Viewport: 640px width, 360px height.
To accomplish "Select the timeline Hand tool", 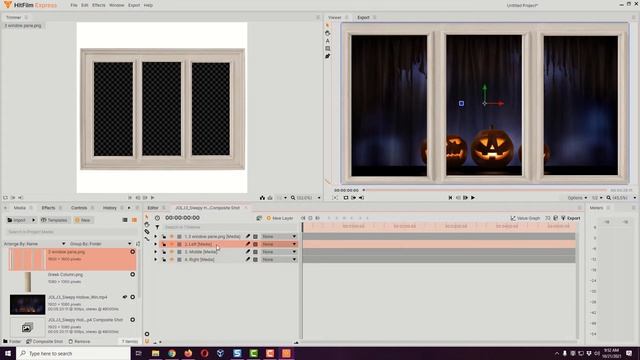I will 147,224.
